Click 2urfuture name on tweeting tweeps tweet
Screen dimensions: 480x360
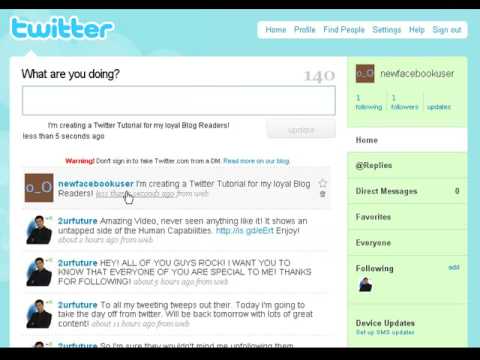click(x=77, y=305)
